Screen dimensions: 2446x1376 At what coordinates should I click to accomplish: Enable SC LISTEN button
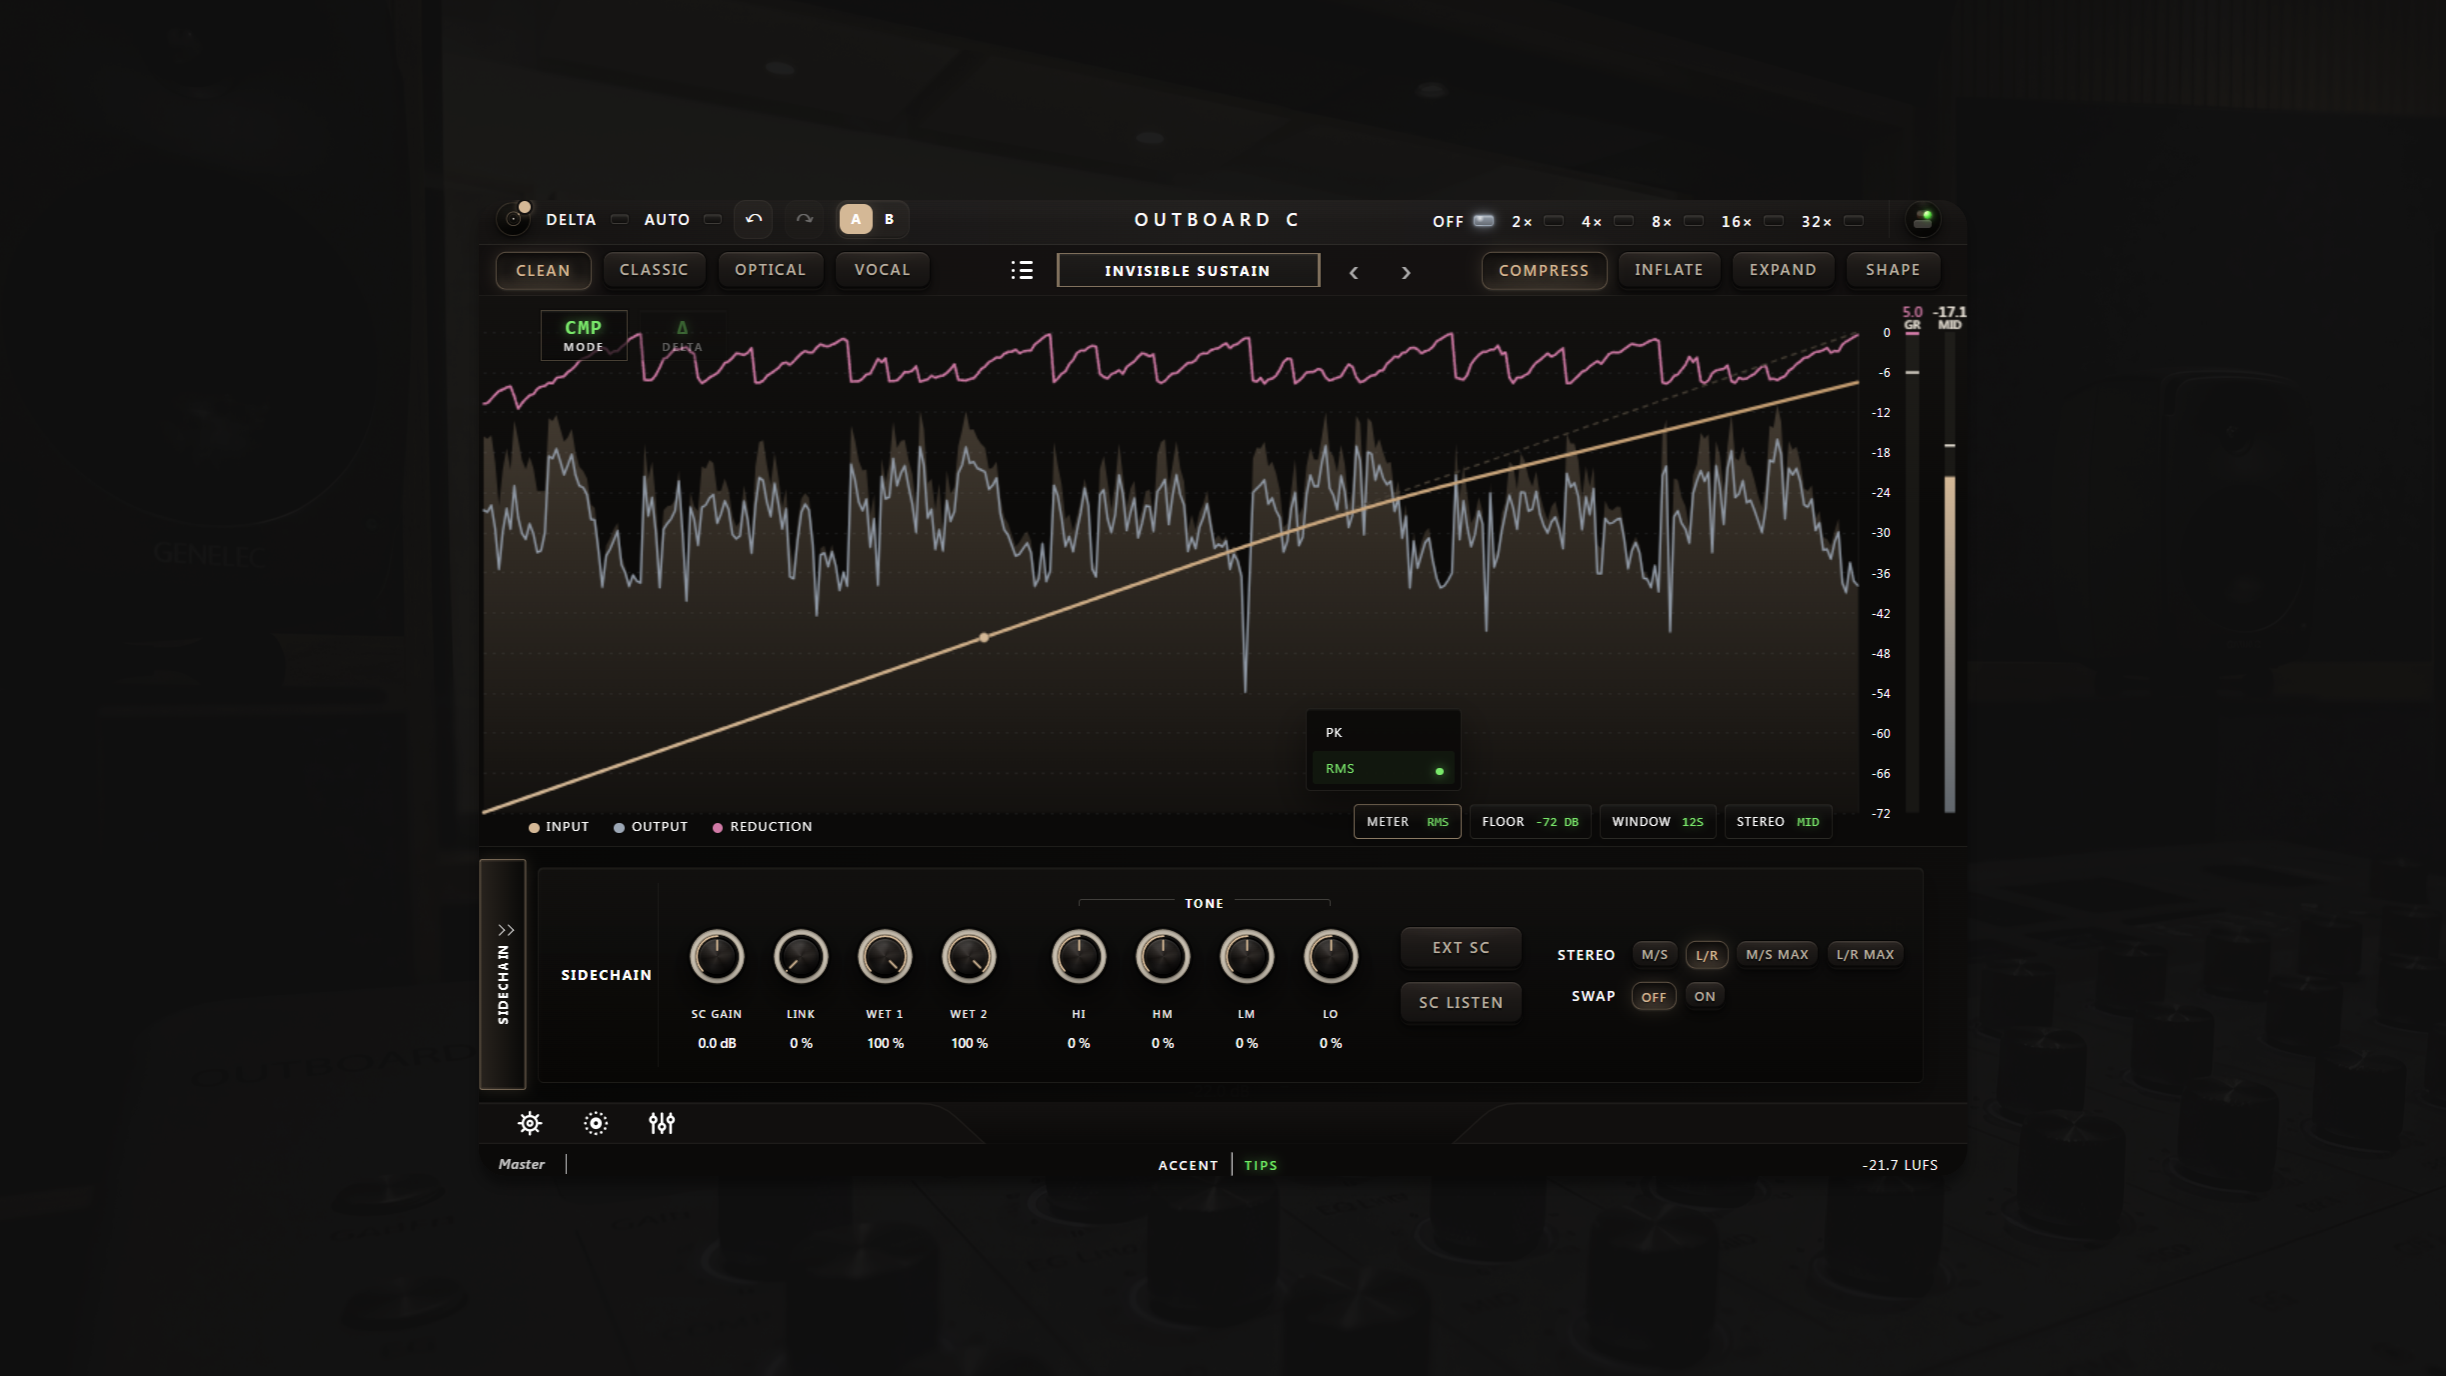point(1461,1002)
